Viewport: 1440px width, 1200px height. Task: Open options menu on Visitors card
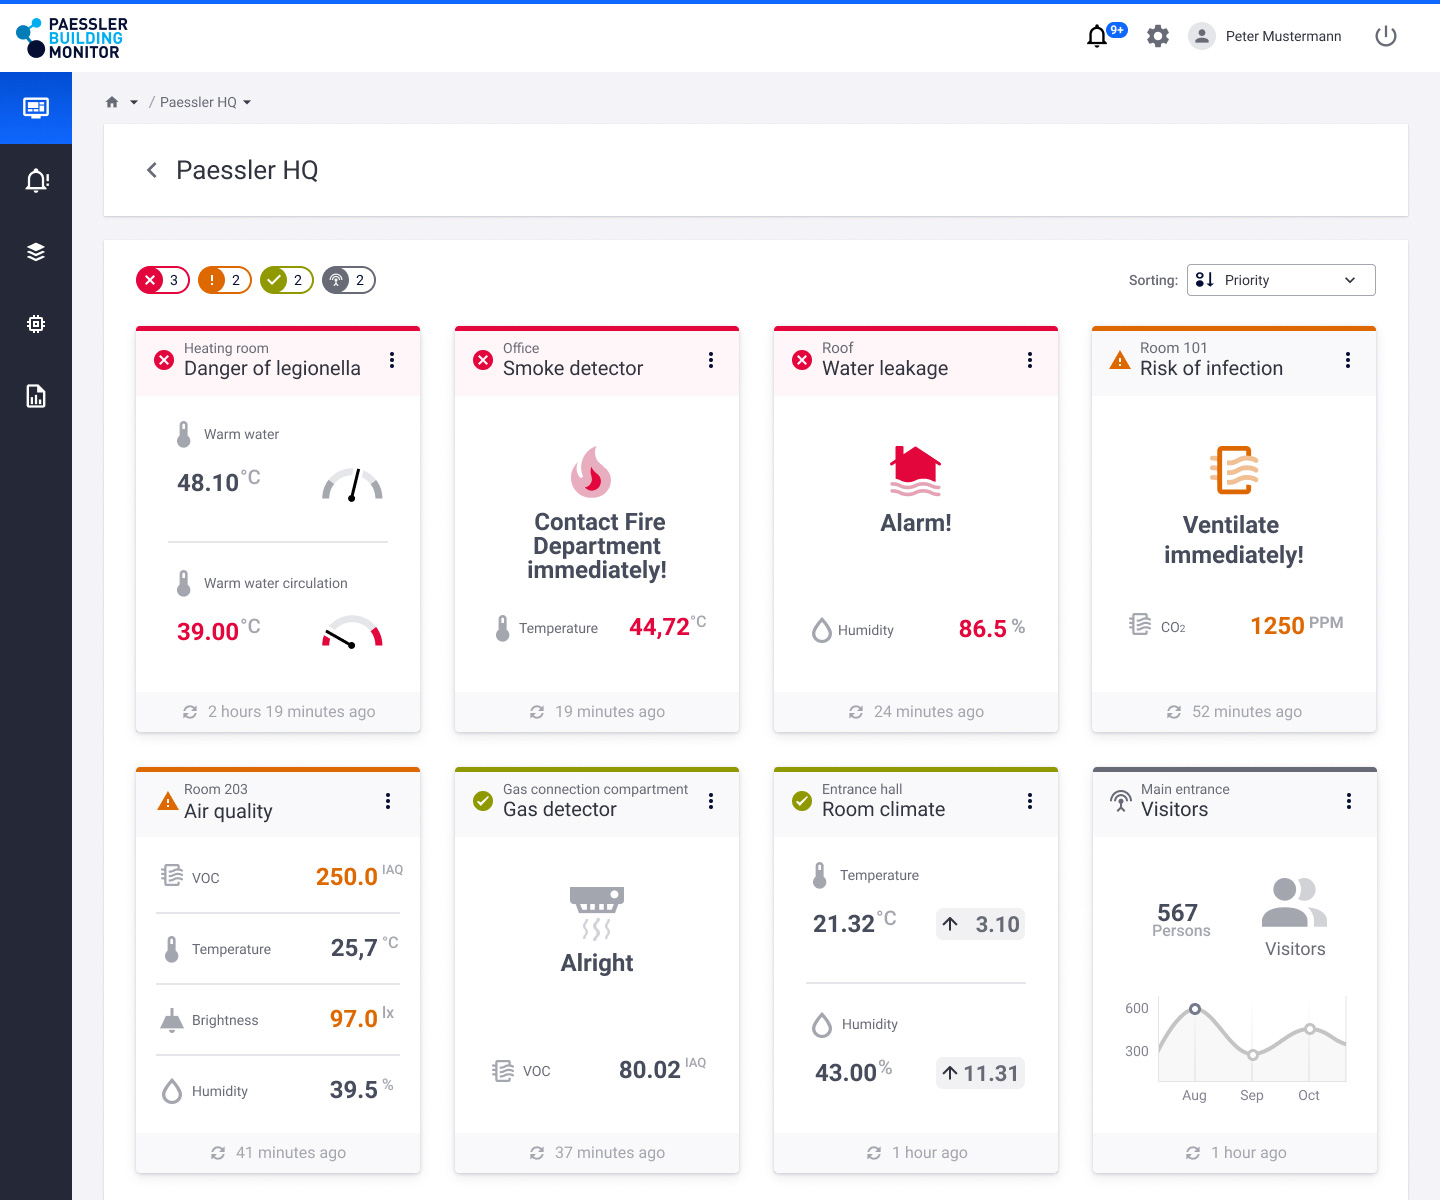pos(1349,801)
